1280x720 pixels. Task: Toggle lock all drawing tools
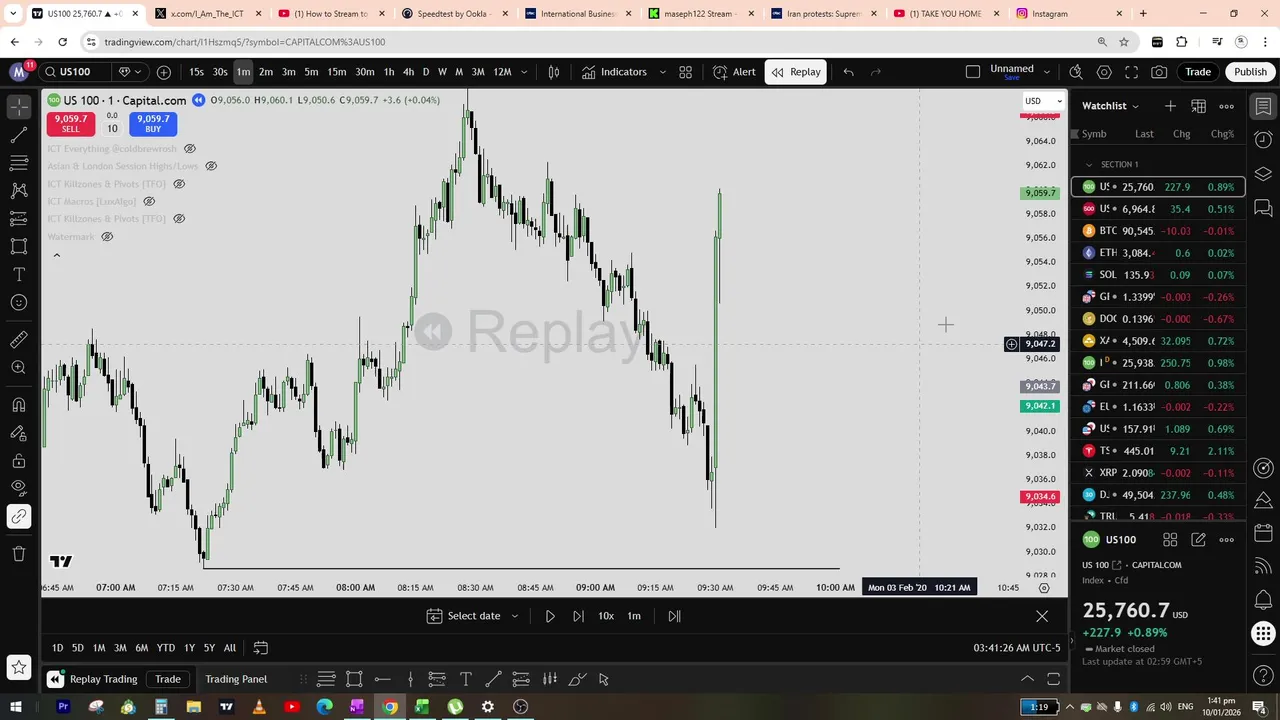coord(19,461)
